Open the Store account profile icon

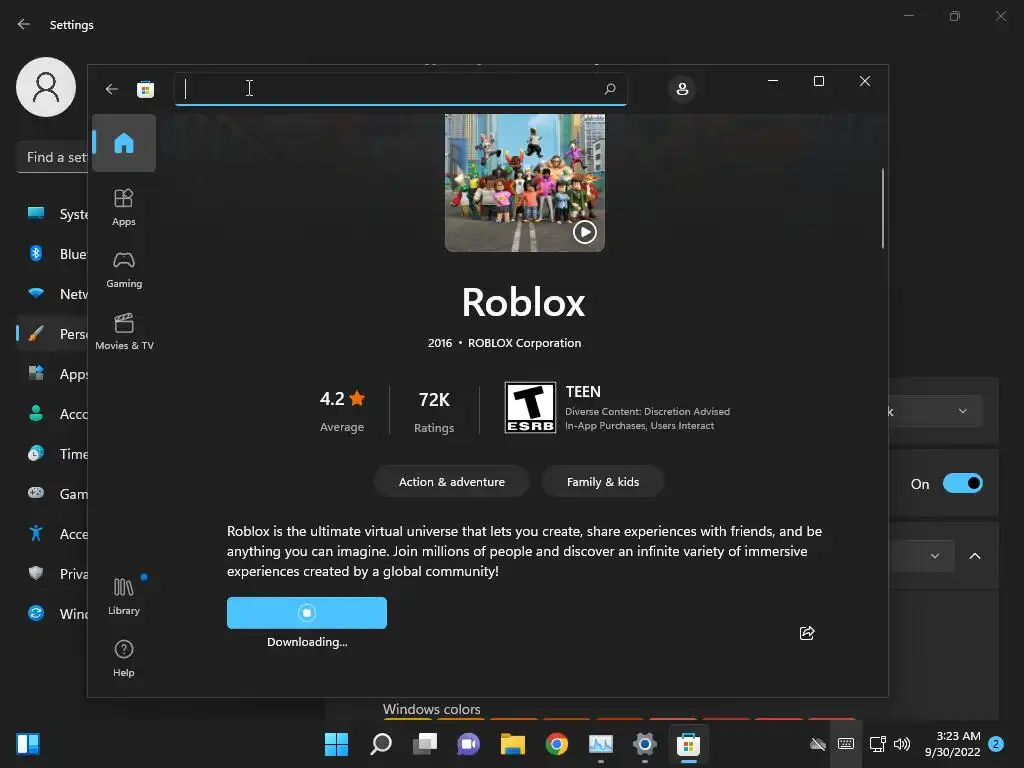682,88
